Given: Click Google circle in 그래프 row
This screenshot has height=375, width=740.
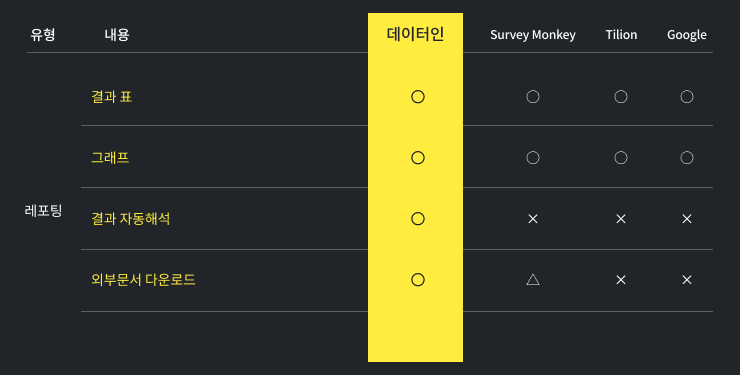Looking at the screenshot, I should (687, 158).
